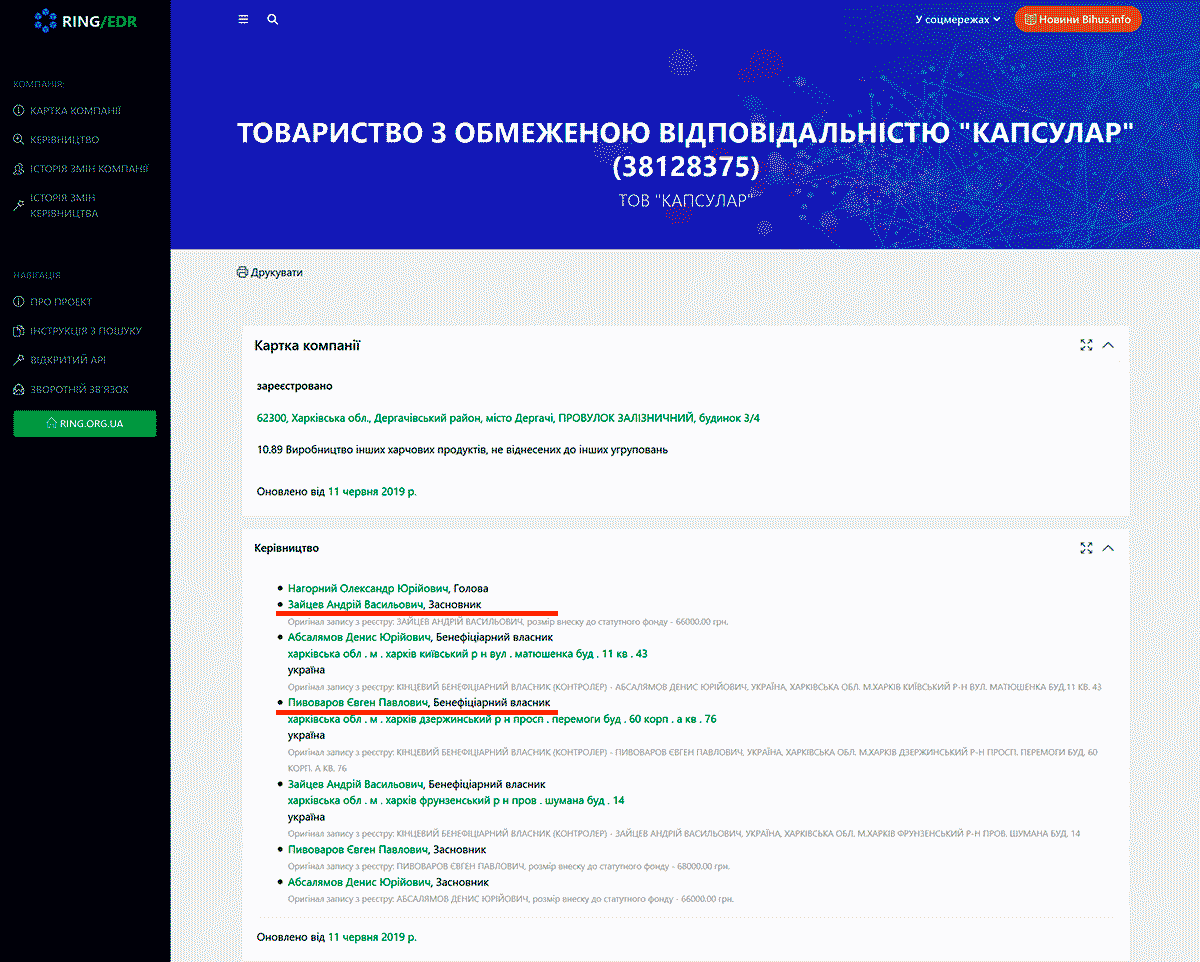The height and width of the screenshot is (962, 1200).
Task: Collapse the Керівництво panel
Action: coord(1108,548)
